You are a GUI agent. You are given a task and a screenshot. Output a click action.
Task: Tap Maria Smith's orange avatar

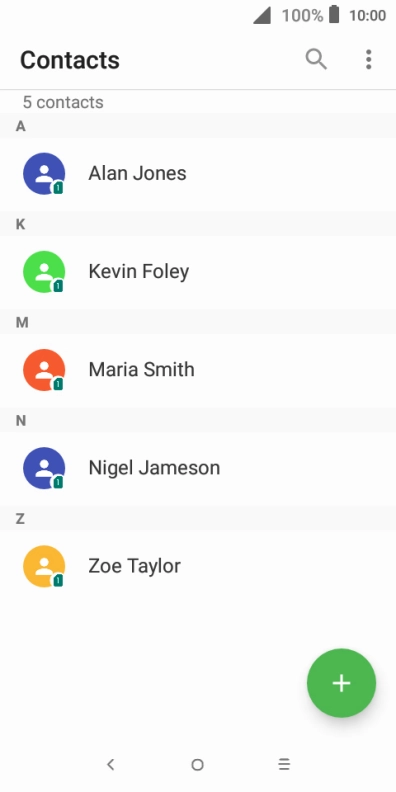point(44,370)
